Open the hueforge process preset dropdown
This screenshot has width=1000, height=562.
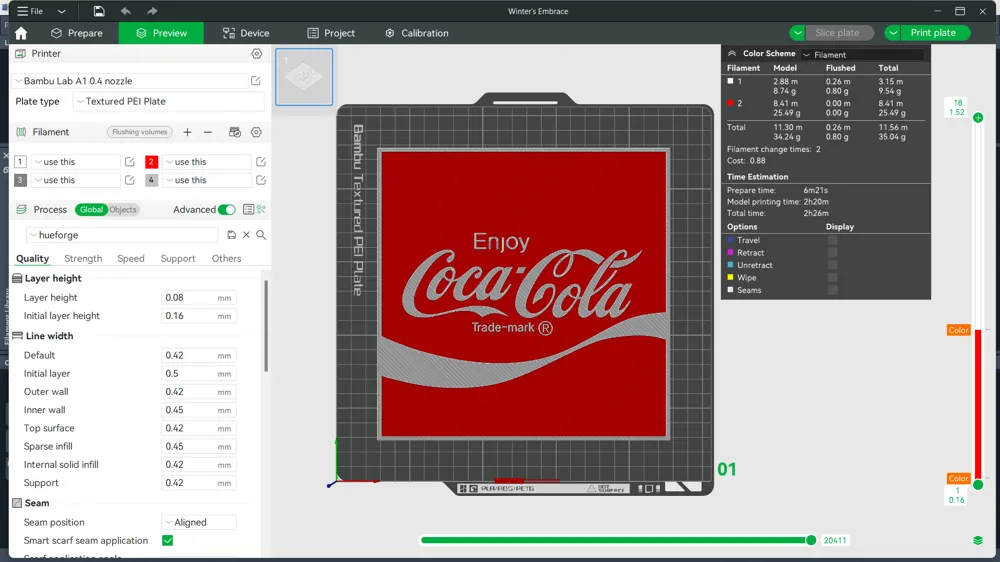(122, 235)
